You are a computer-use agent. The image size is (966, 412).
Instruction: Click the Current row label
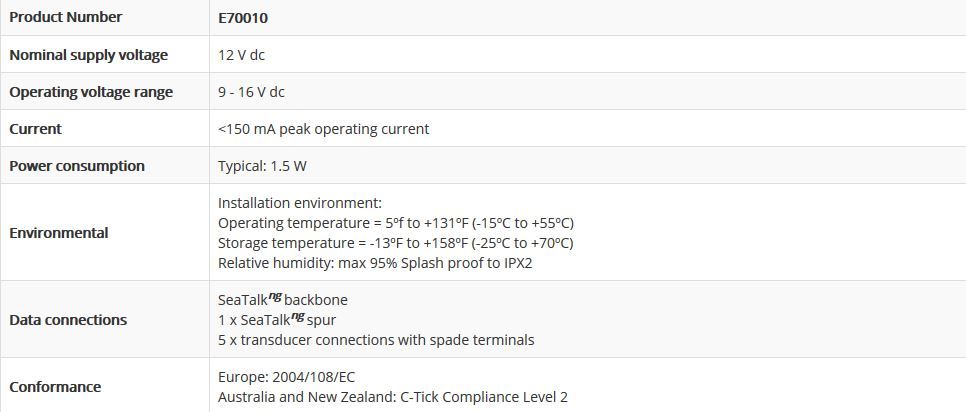pos(36,129)
